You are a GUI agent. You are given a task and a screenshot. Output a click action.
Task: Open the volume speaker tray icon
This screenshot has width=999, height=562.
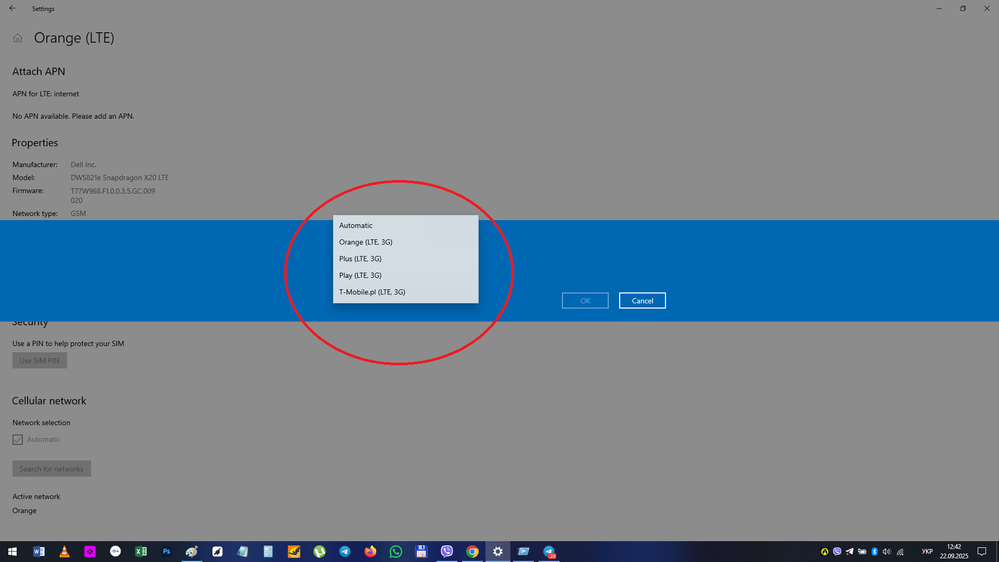(887, 552)
